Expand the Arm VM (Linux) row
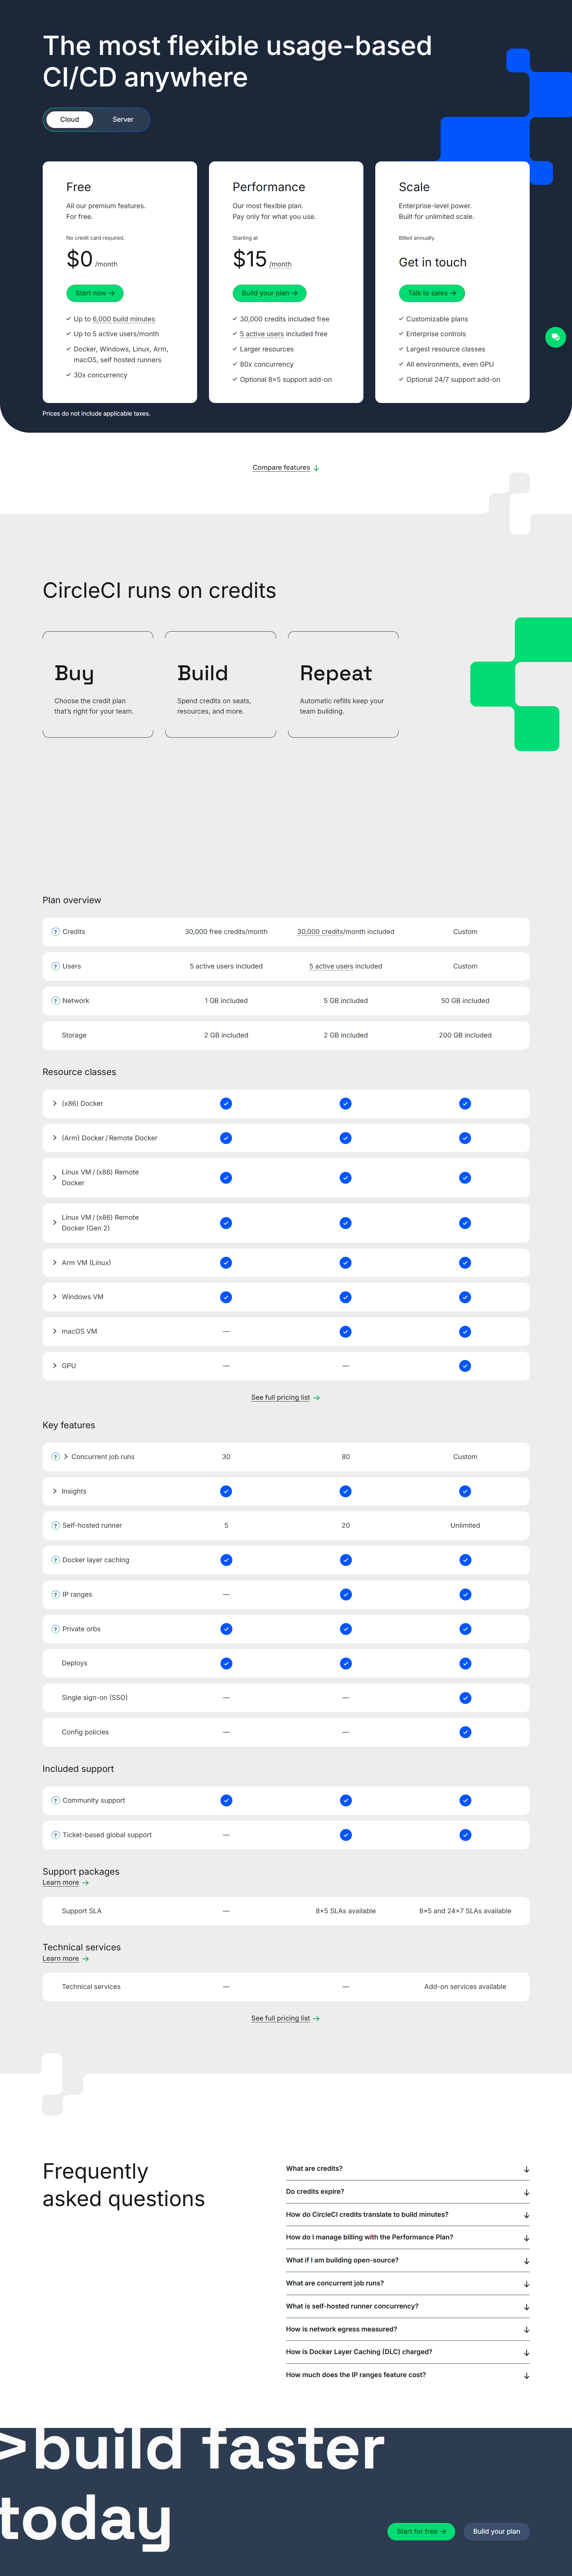Screen dimensions: 572x2576 55,1262
